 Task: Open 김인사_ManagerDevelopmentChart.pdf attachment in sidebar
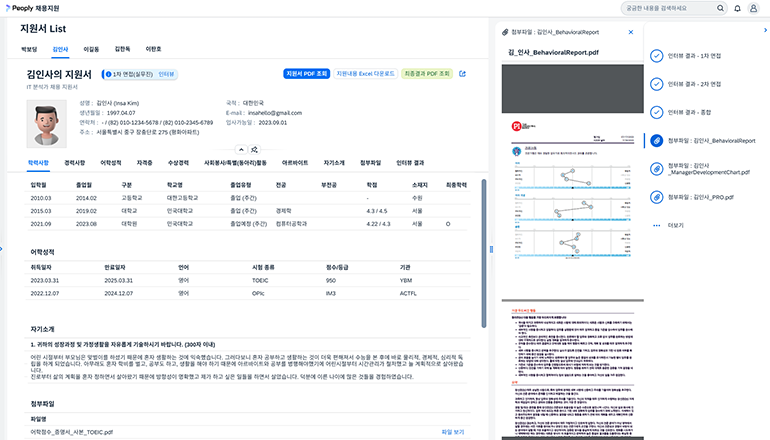(709, 169)
